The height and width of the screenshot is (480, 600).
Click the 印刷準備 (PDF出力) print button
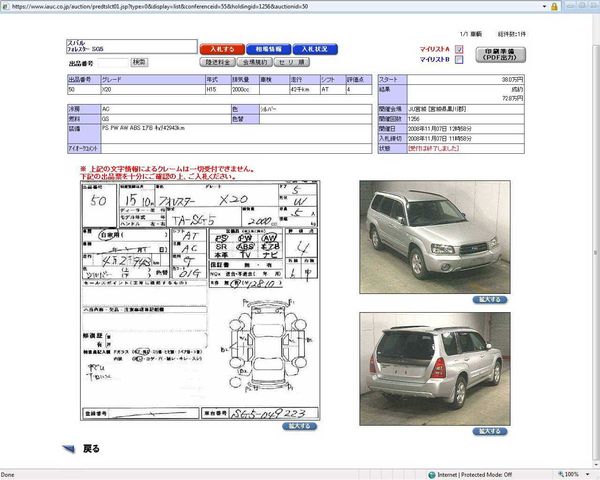[x=501, y=54]
